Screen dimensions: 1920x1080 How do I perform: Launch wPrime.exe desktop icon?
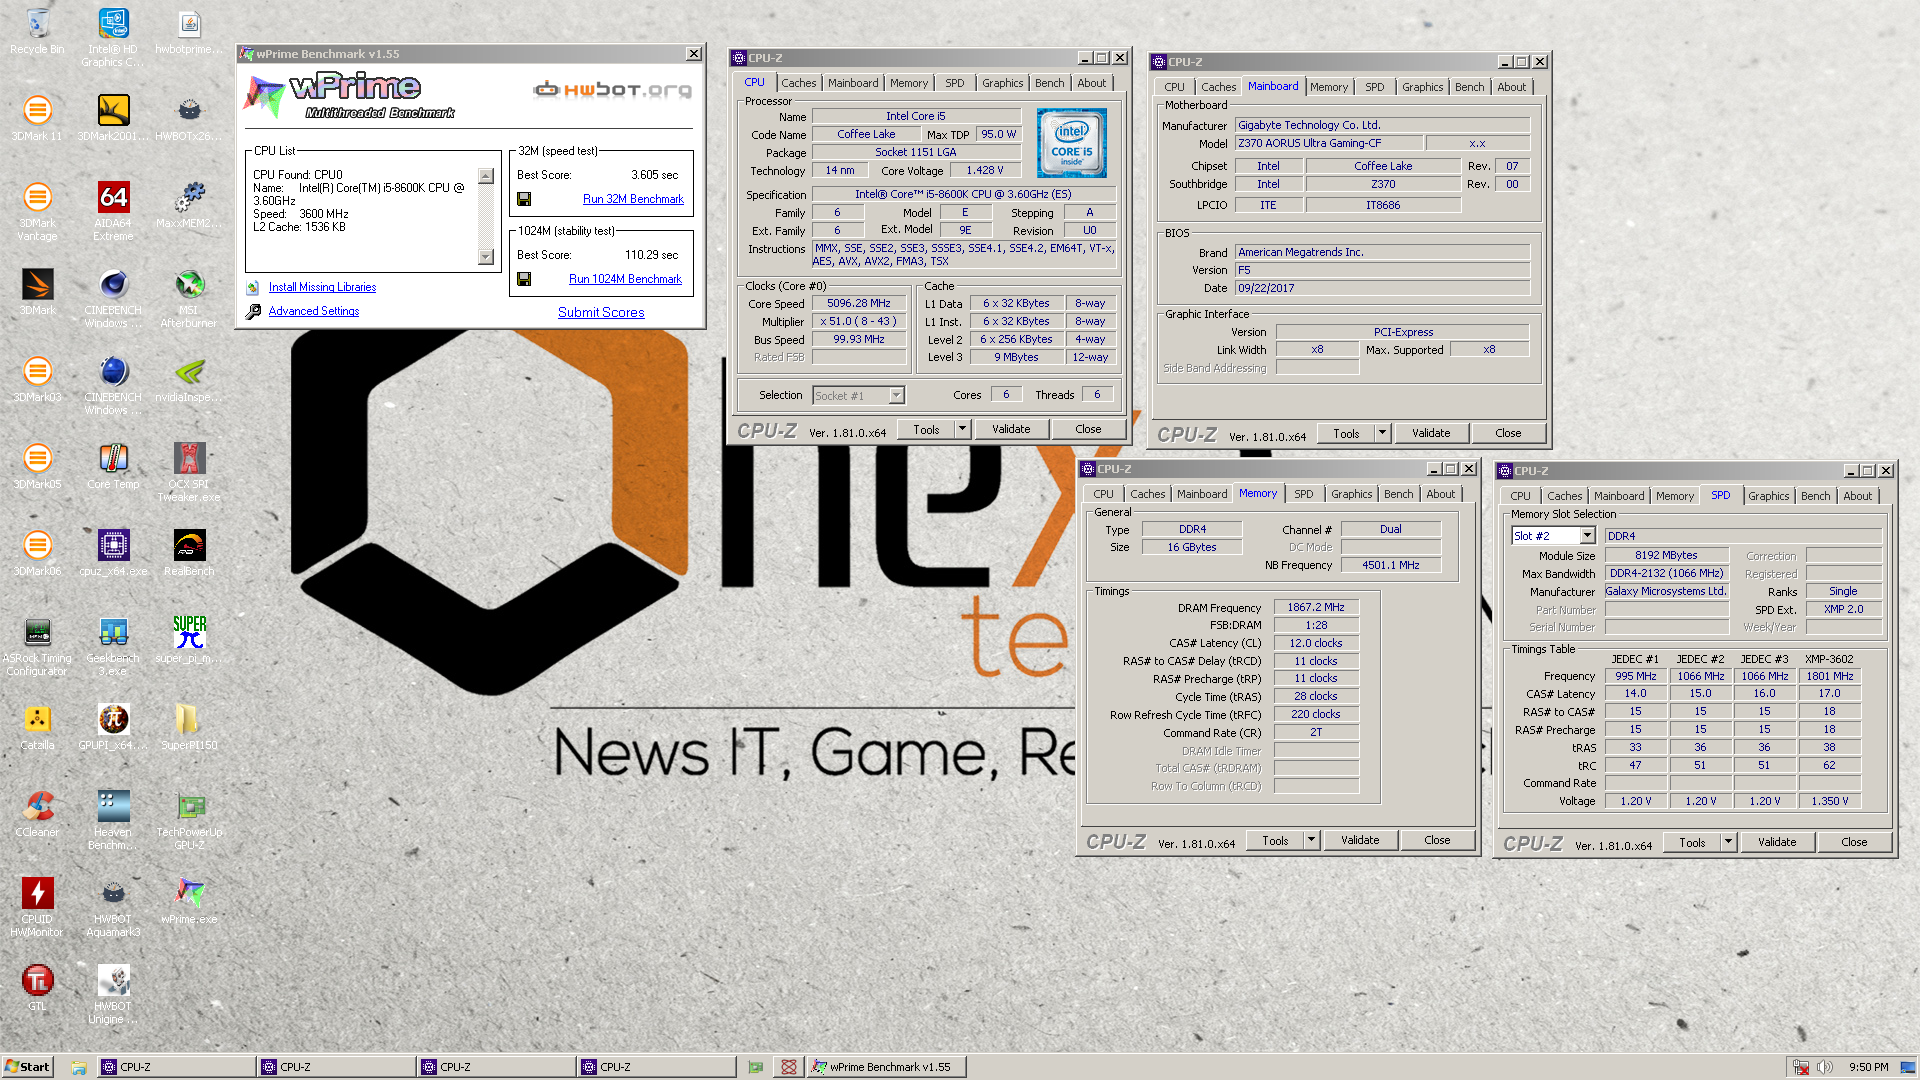(x=189, y=901)
